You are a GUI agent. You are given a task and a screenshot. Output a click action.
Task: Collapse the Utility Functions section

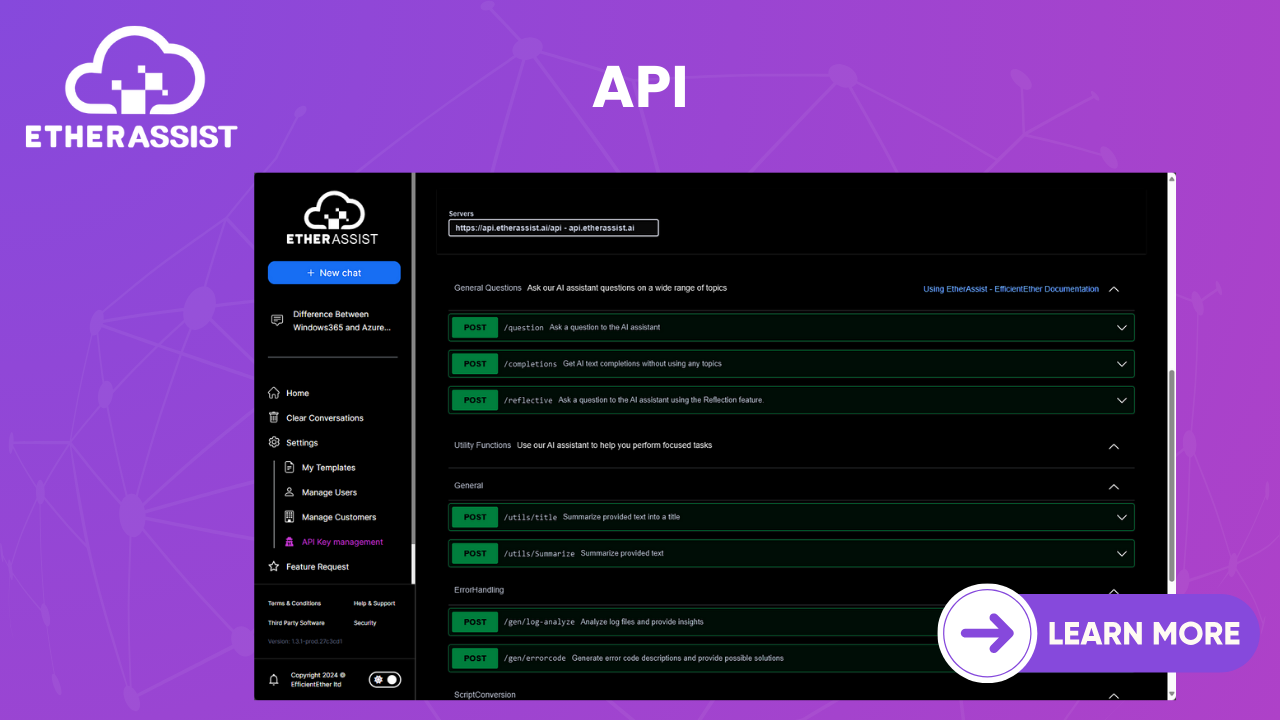click(1114, 446)
